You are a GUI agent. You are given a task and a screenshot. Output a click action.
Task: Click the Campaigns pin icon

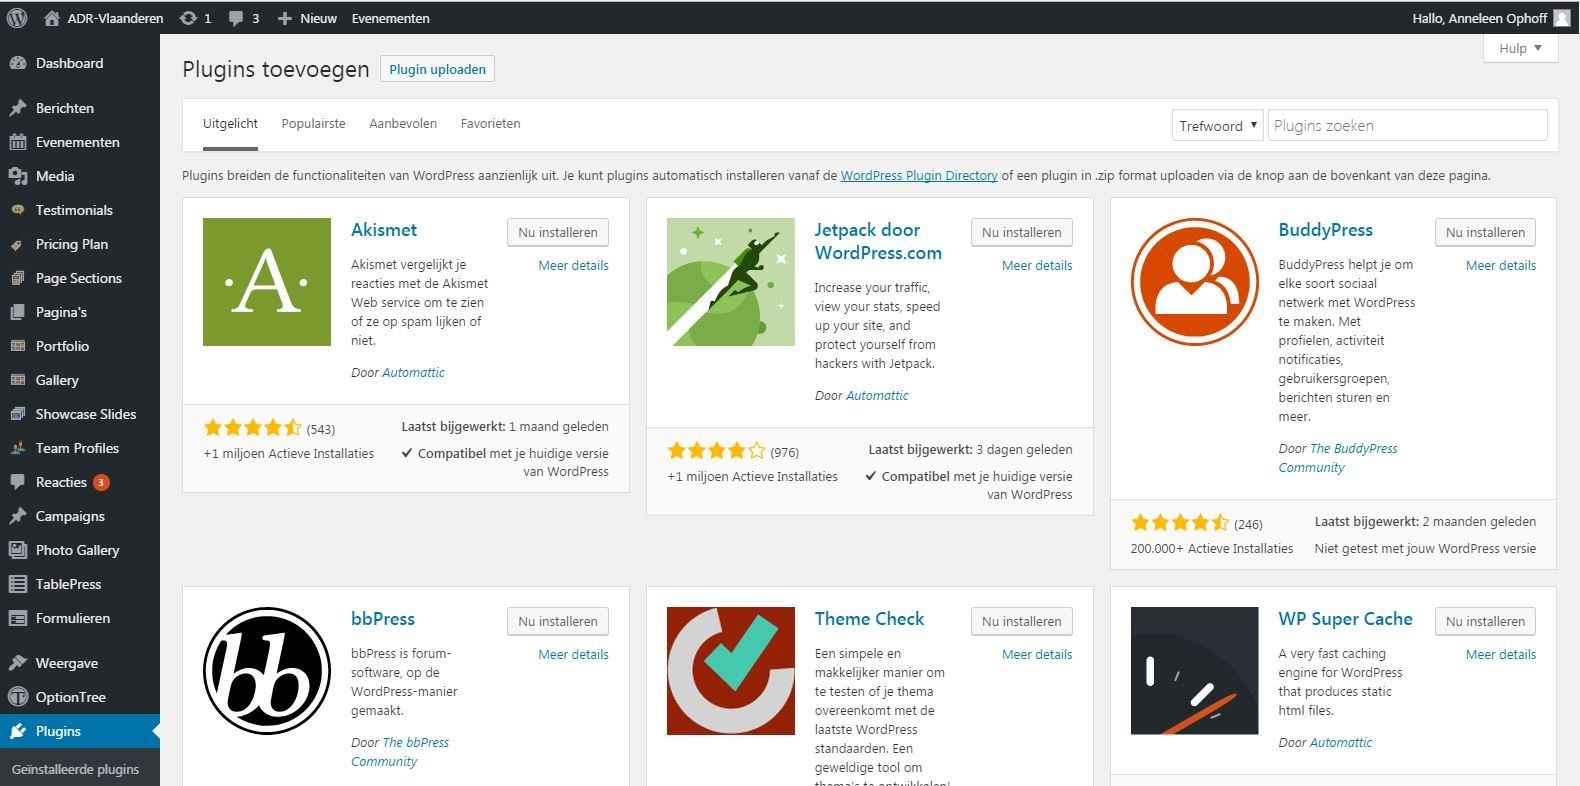pyautogui.click(x=18, y=516)
